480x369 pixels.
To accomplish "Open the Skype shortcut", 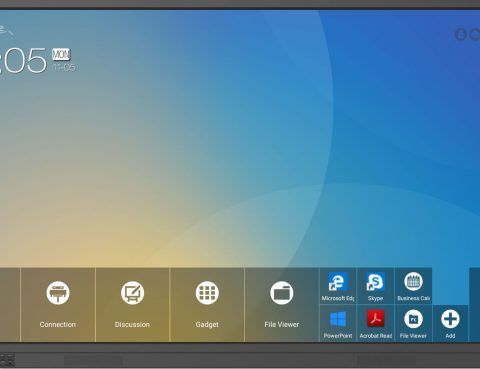I will (x=375, y=286).
